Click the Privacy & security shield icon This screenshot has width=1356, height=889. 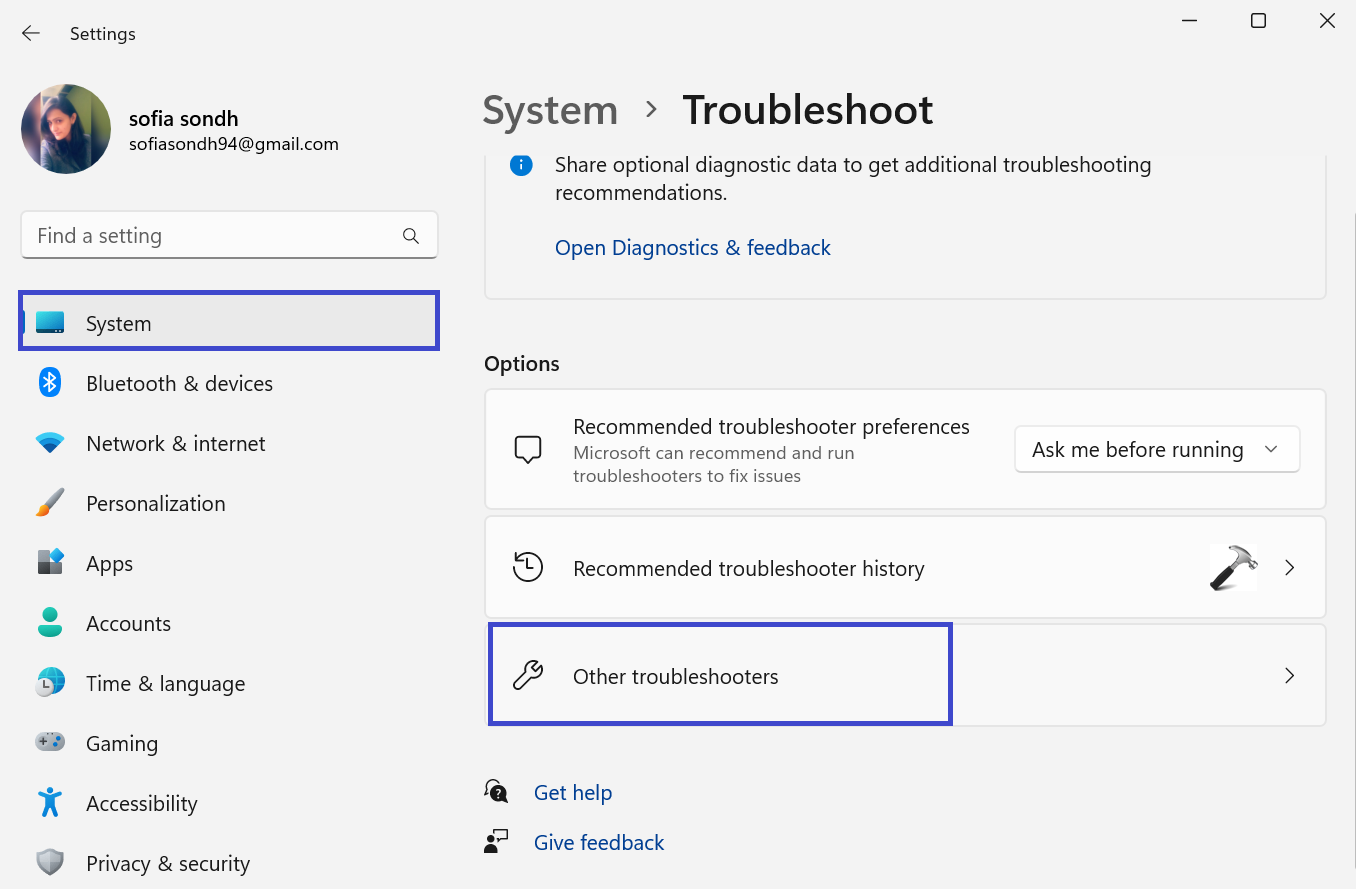pyautogui.click(x=50, y=863)
